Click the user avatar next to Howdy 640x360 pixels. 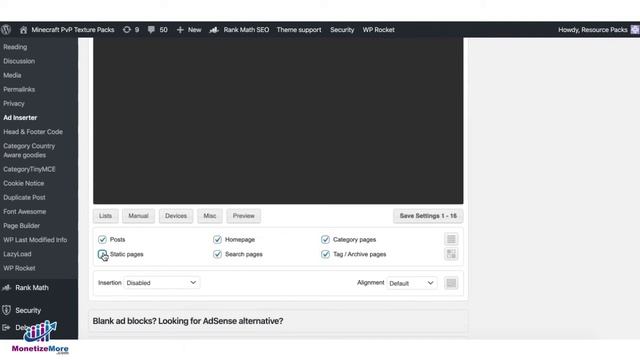(635, 29)
